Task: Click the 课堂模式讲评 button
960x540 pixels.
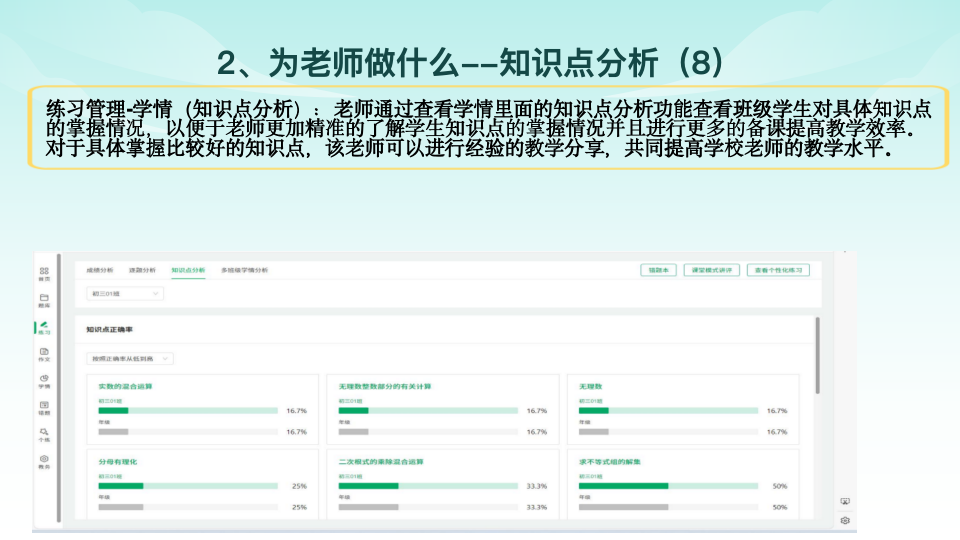Action: [713, 270]
